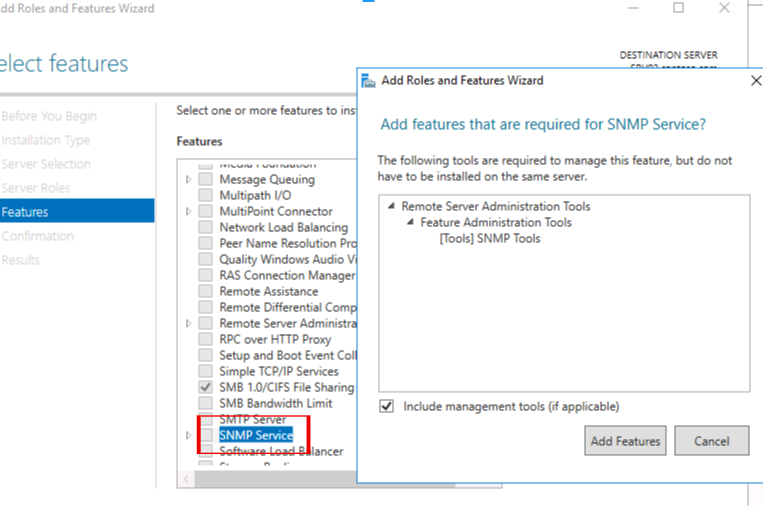
Task: Select the Multipath I/O label
Action: [255, 195]
